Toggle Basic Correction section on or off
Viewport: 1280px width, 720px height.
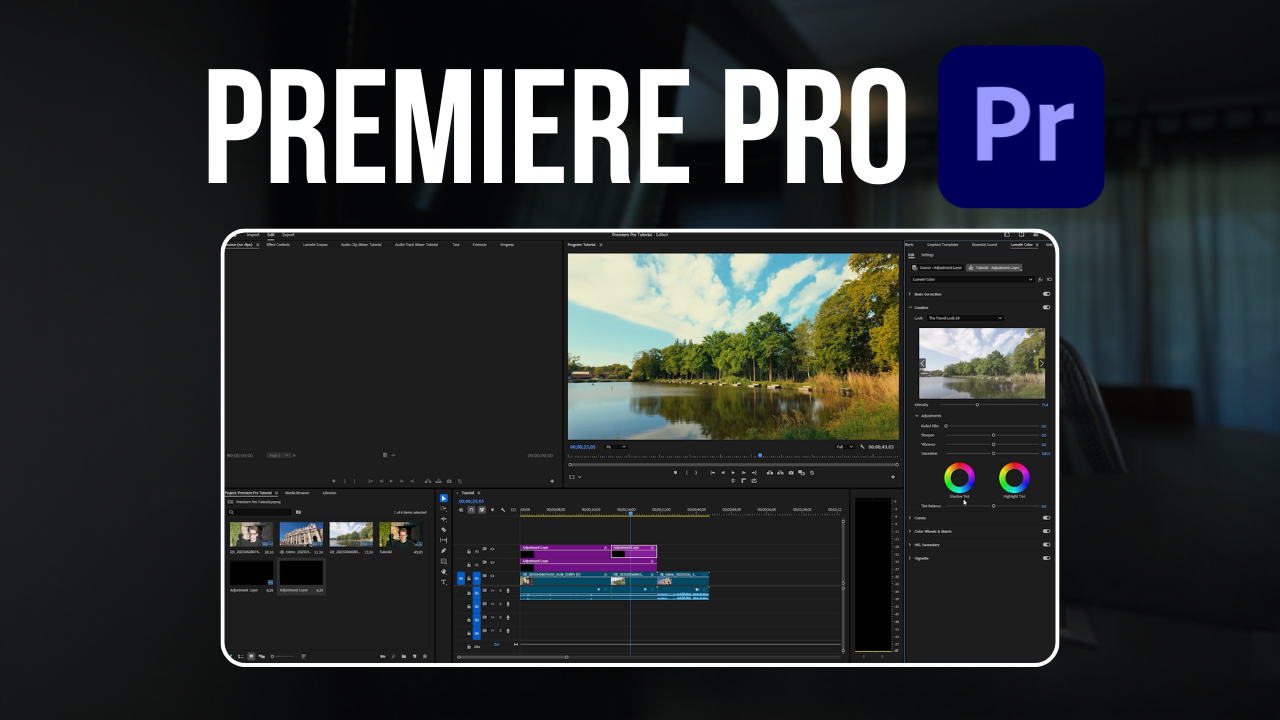(1046, 294)
